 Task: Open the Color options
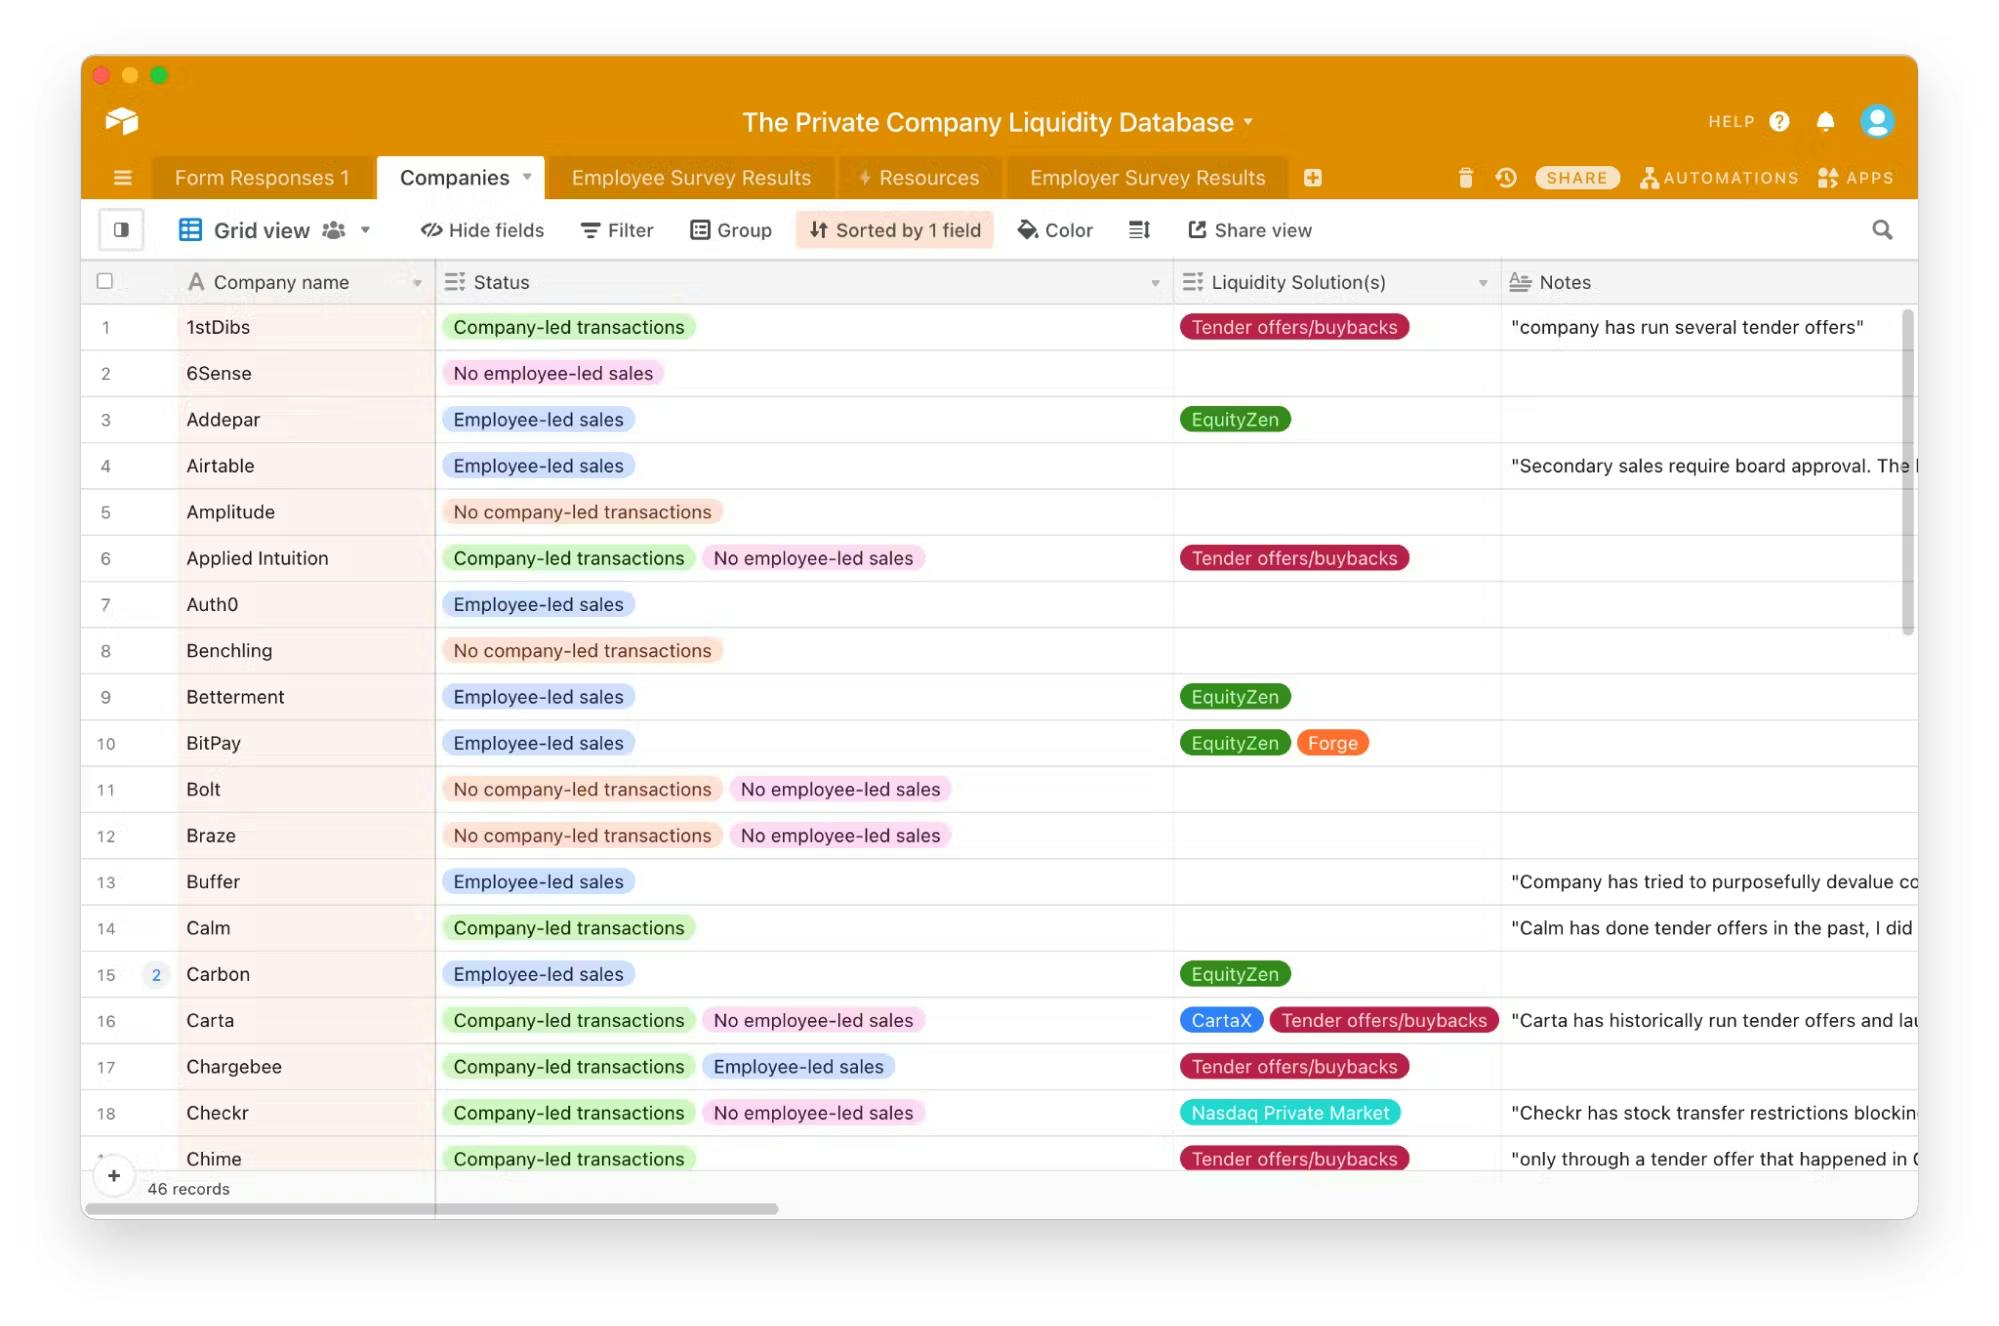pos(1055,230)
